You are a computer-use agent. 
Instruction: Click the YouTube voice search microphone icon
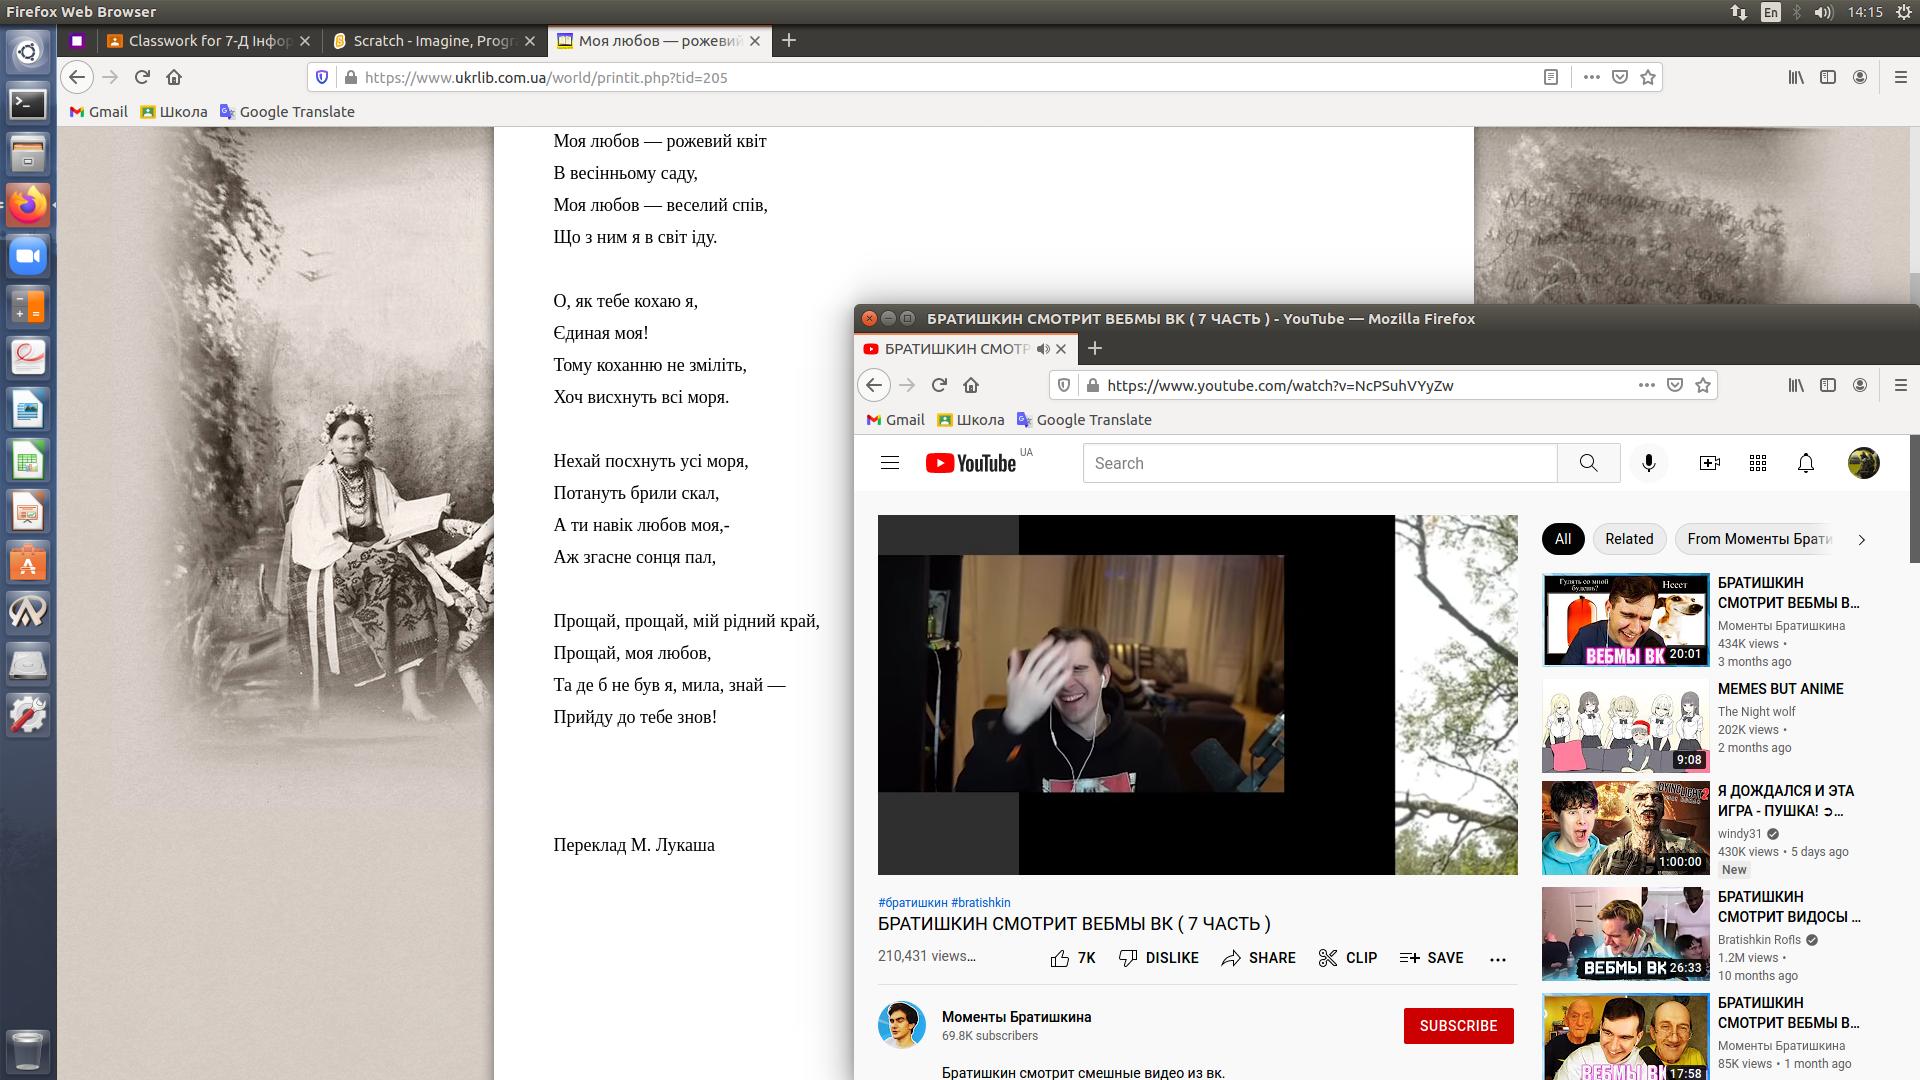[x=1649, y=463]
